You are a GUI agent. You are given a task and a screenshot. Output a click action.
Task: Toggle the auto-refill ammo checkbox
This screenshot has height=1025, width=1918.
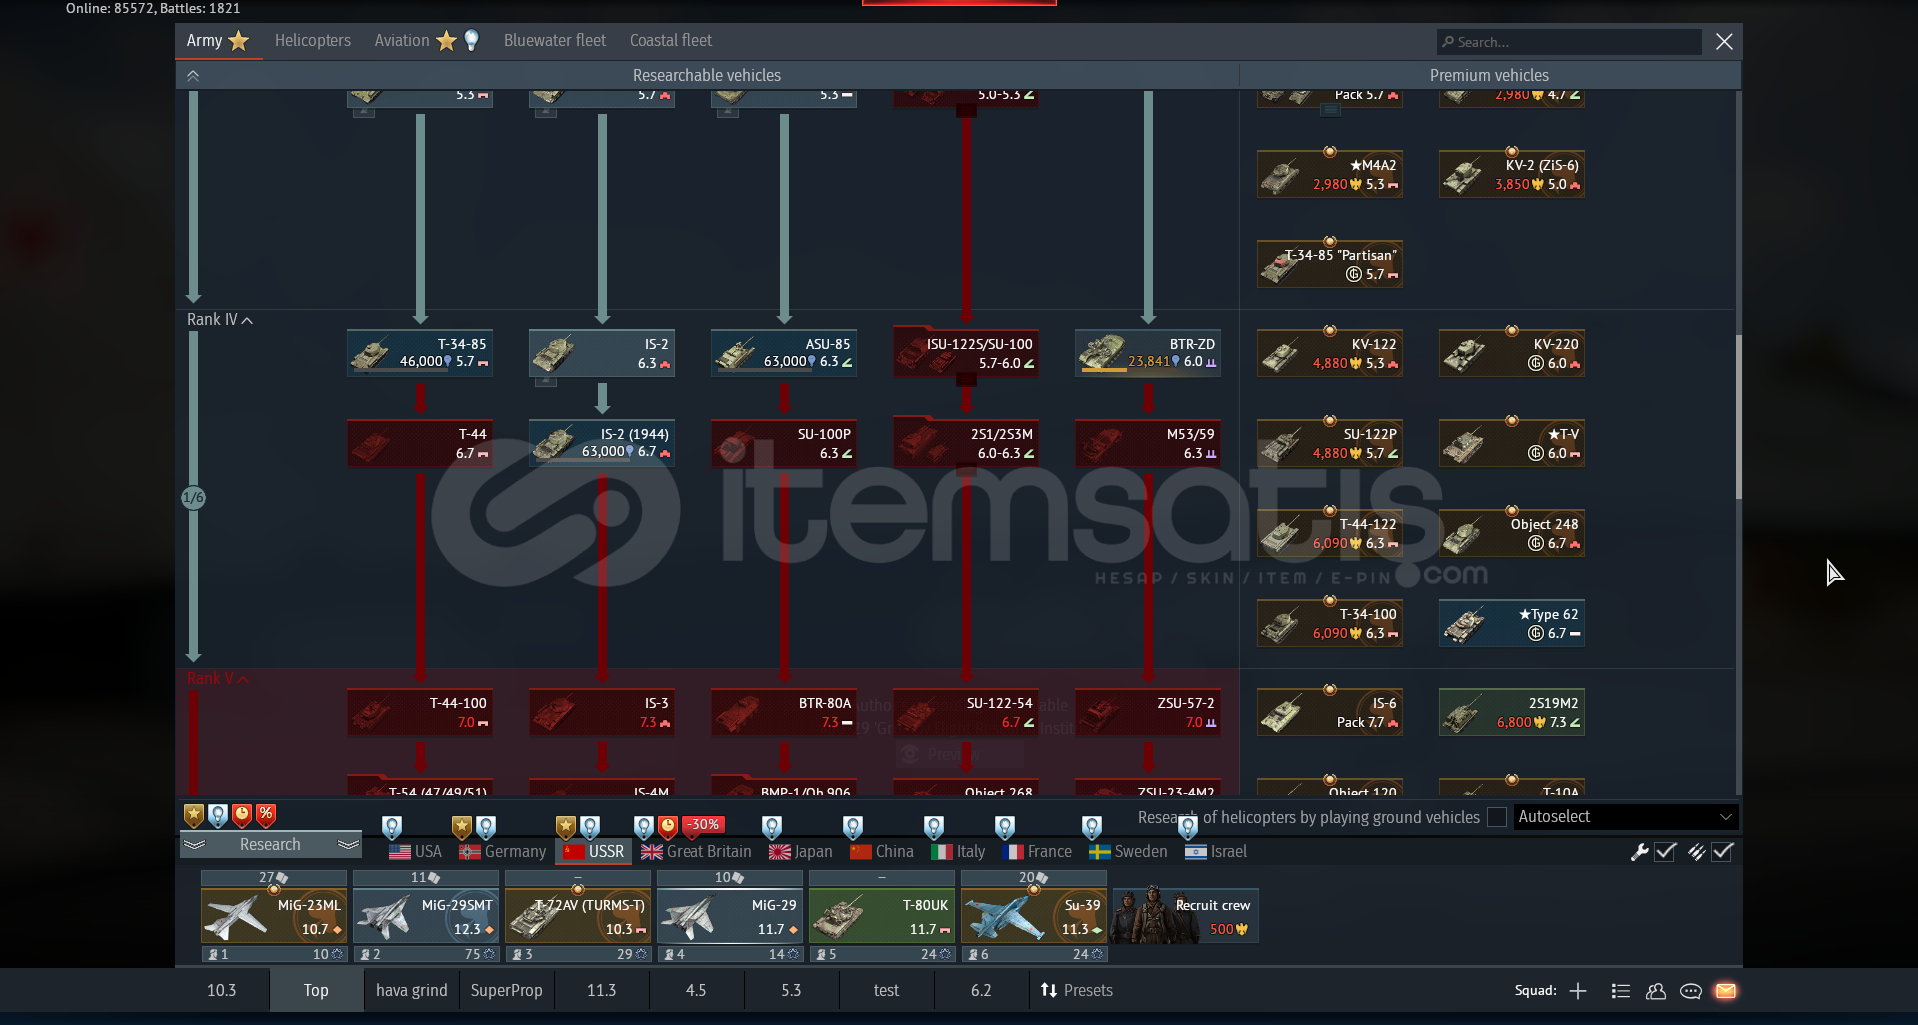click(1722, 852)
